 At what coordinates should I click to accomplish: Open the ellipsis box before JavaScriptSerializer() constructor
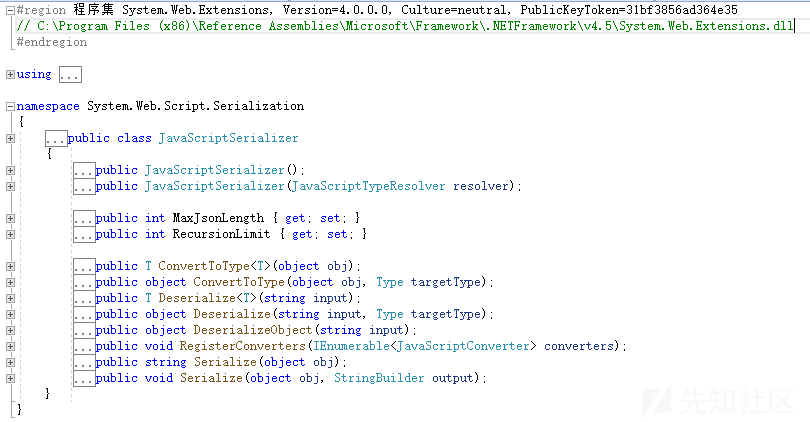(84, 170)
